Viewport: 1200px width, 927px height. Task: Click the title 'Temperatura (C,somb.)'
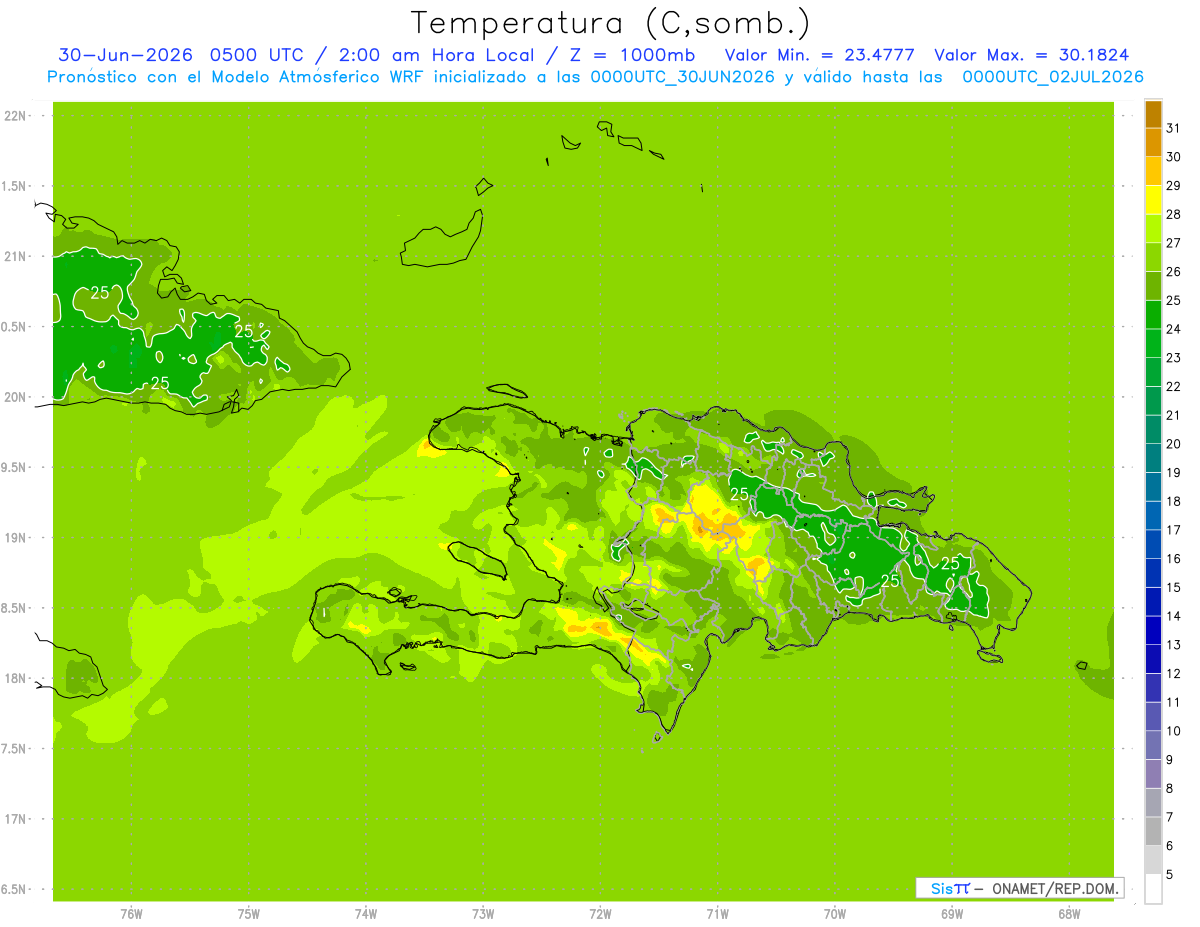pos(611,23)
